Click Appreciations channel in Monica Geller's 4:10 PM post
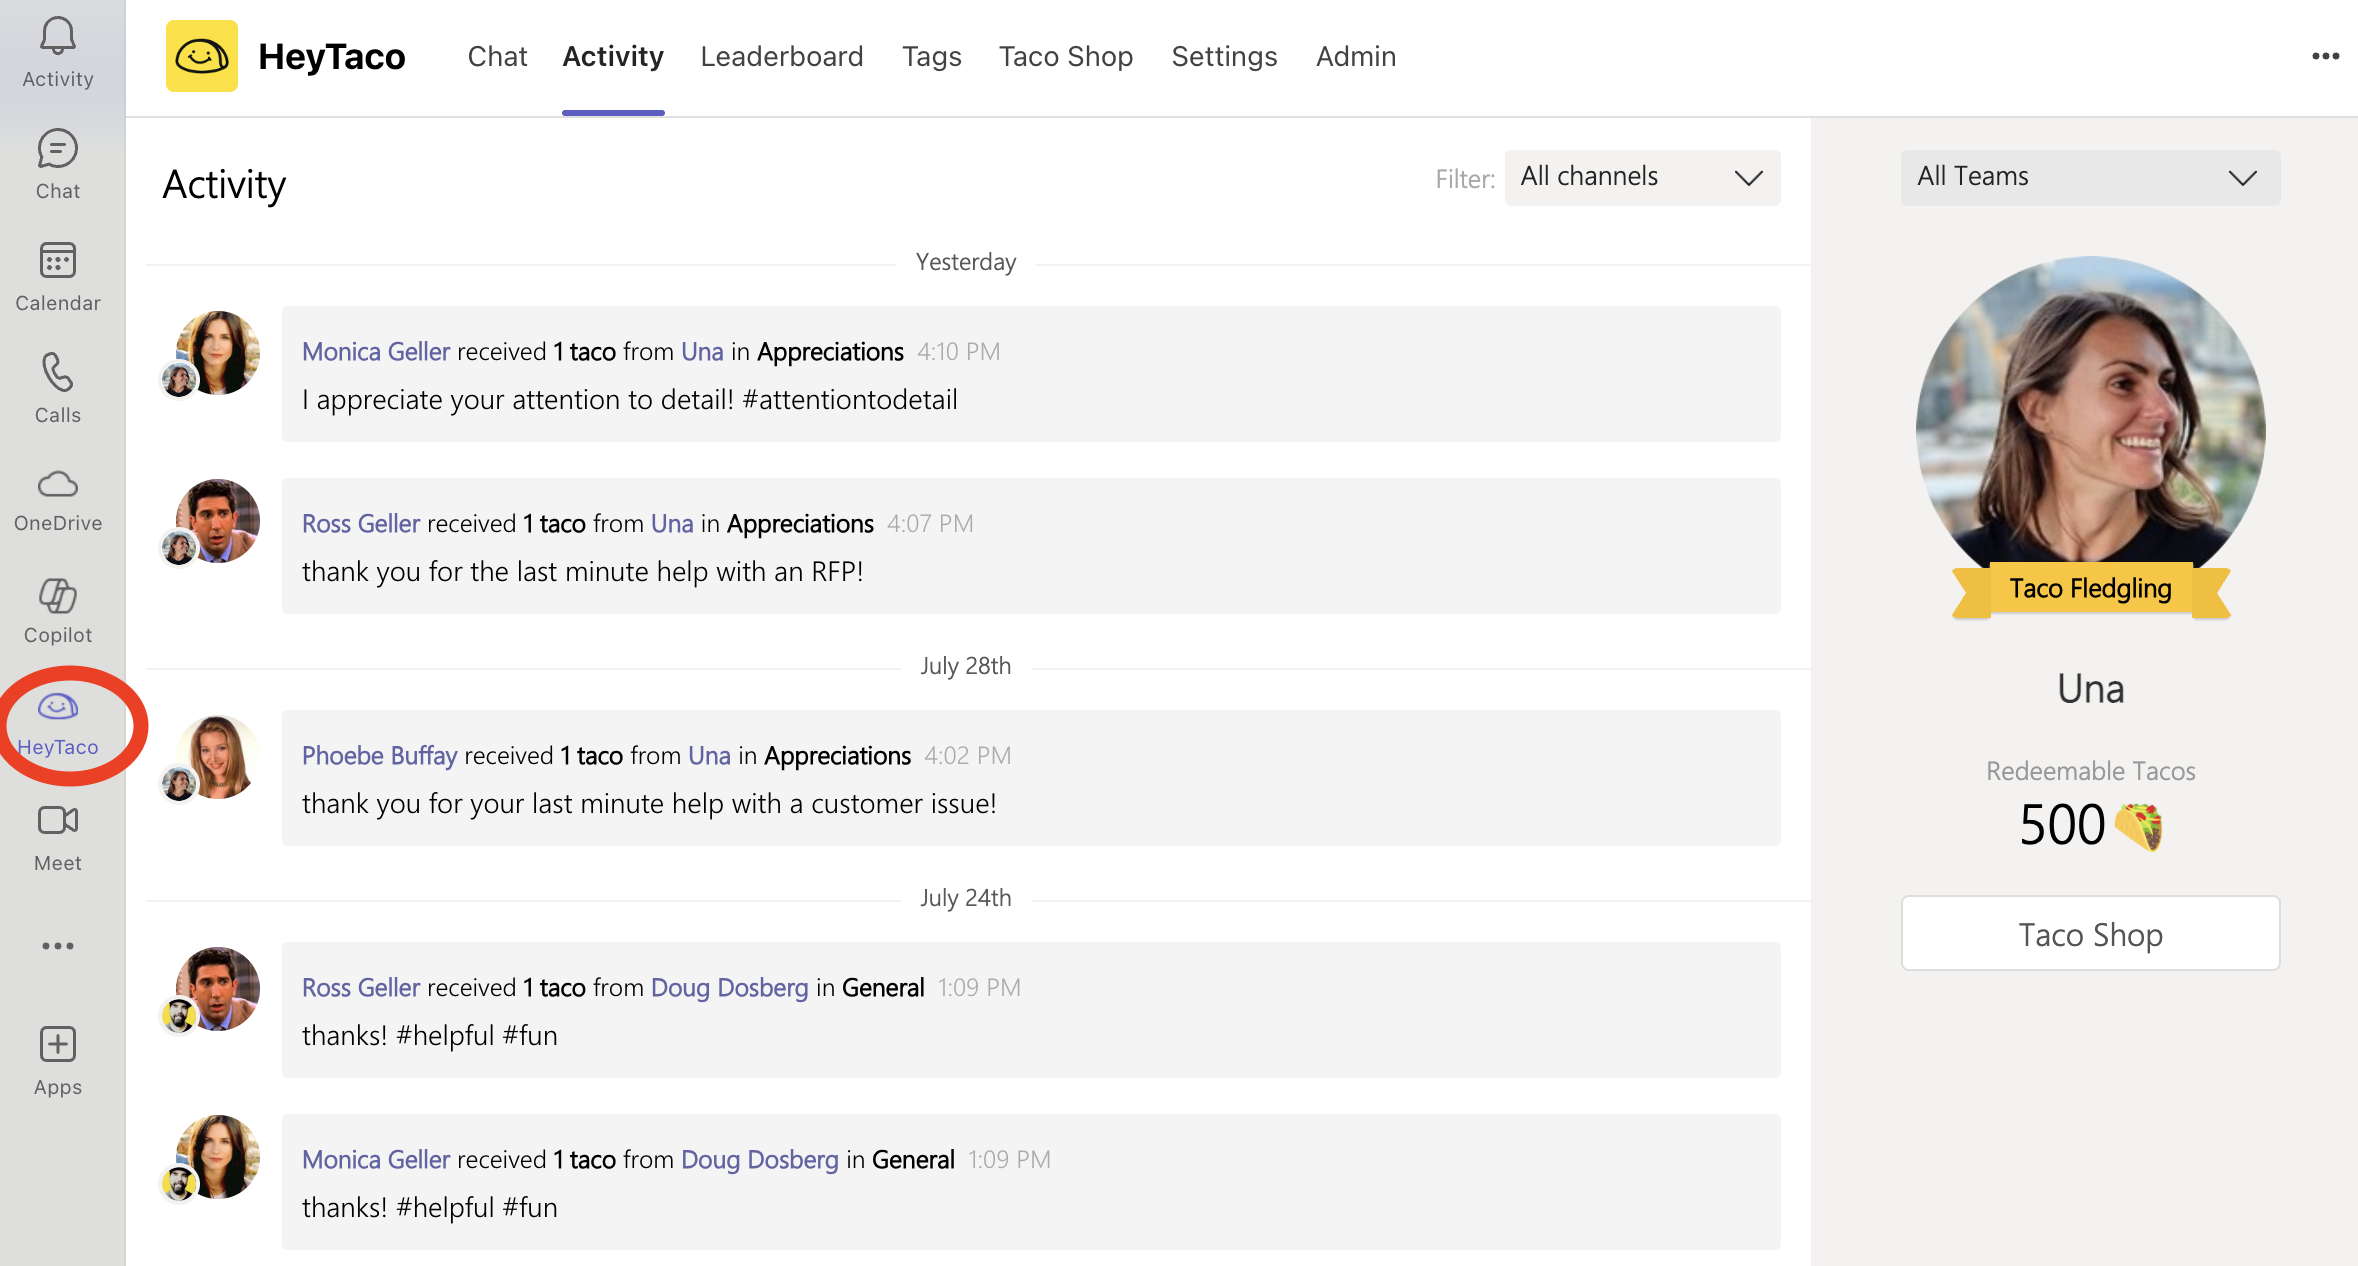2358x1266 pixels. (x=830, y=352)
